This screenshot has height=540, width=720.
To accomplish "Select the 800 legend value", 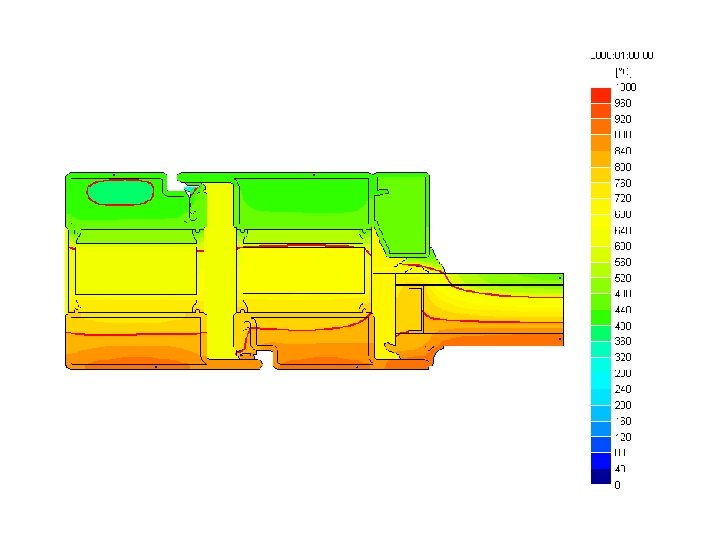I will point(623,167).
